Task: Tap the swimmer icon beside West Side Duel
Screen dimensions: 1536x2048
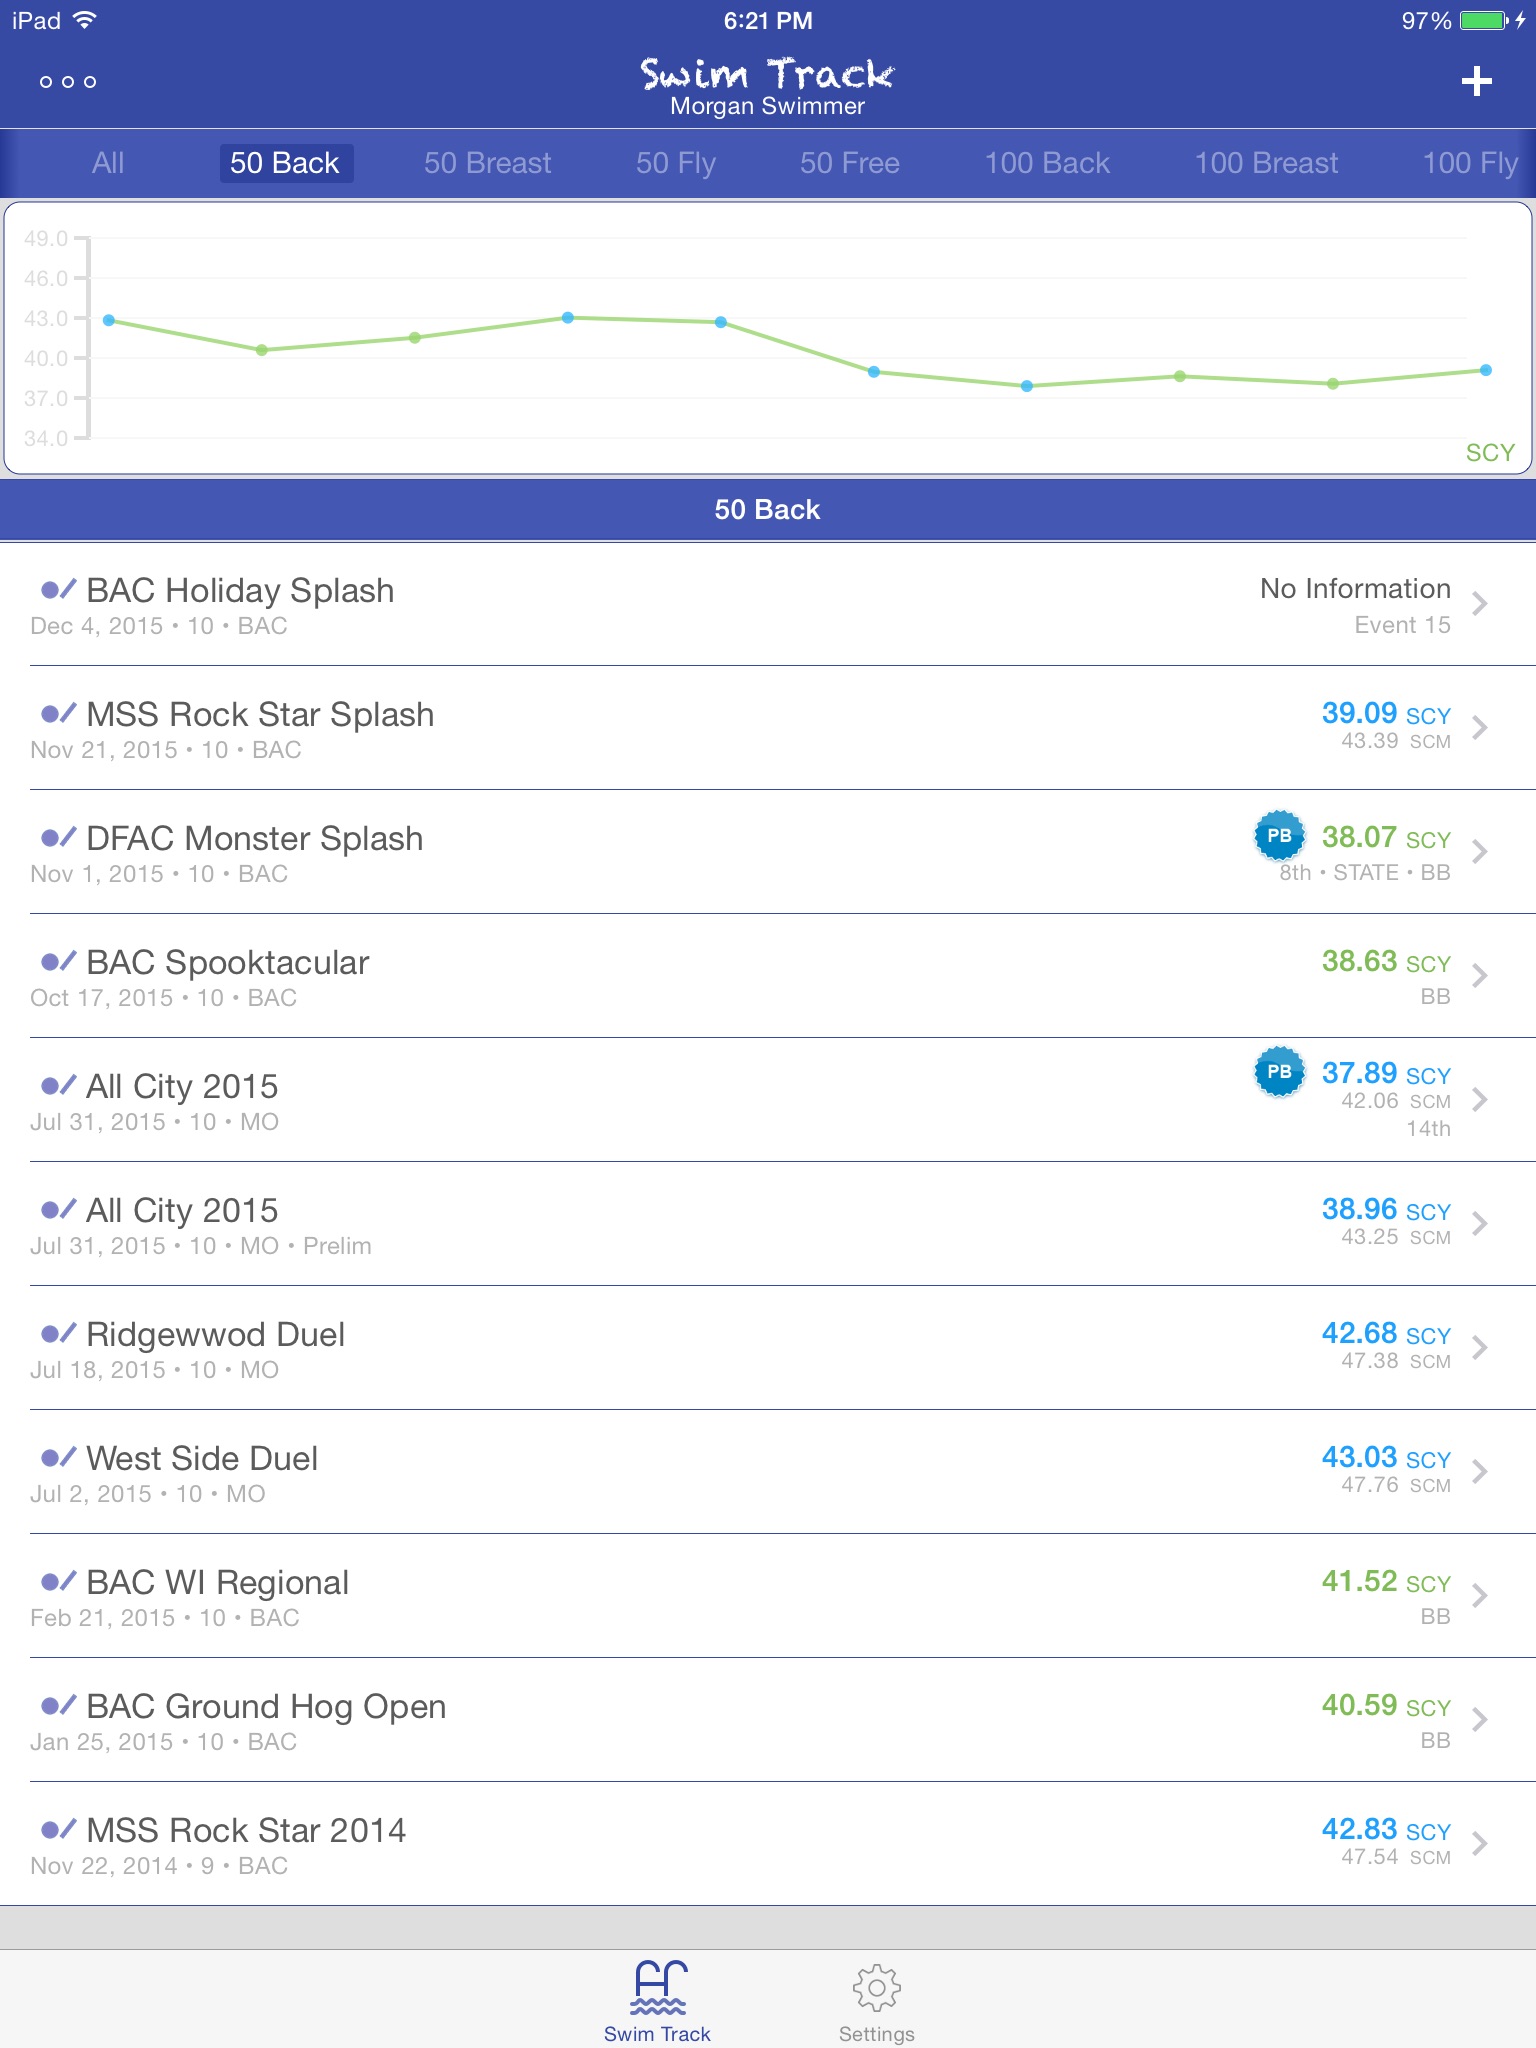Action: point(58,1458)
